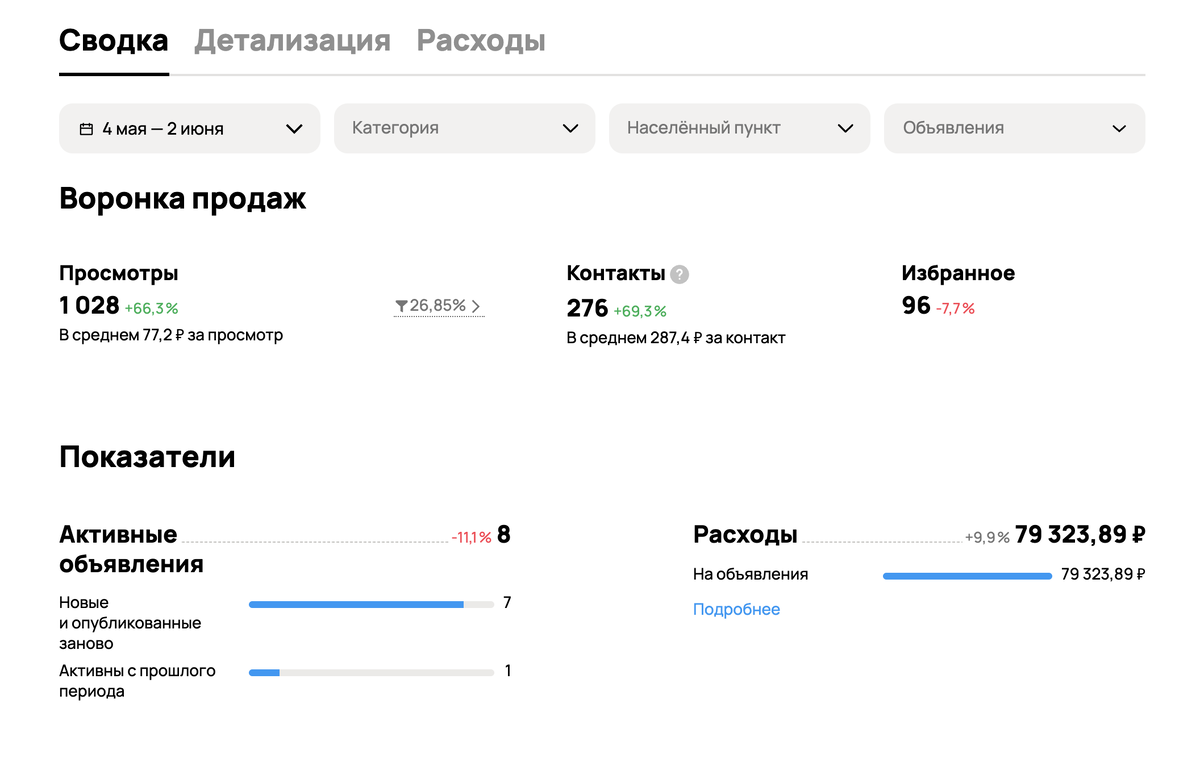The height and width of the screenshot is (758, 1200).
Task: Click the 'Новые и опубликованные заново' label
Action: point(130,623)
